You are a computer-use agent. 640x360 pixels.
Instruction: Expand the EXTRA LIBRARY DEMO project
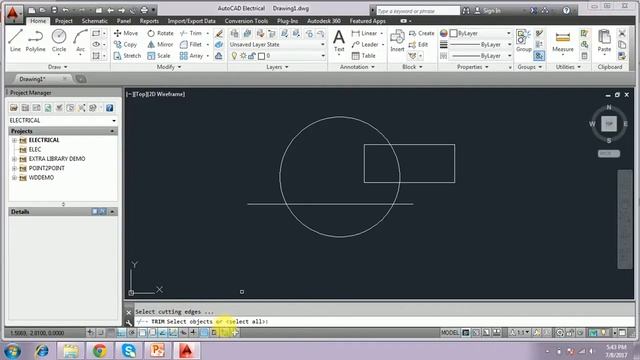(x=14, y=159)
